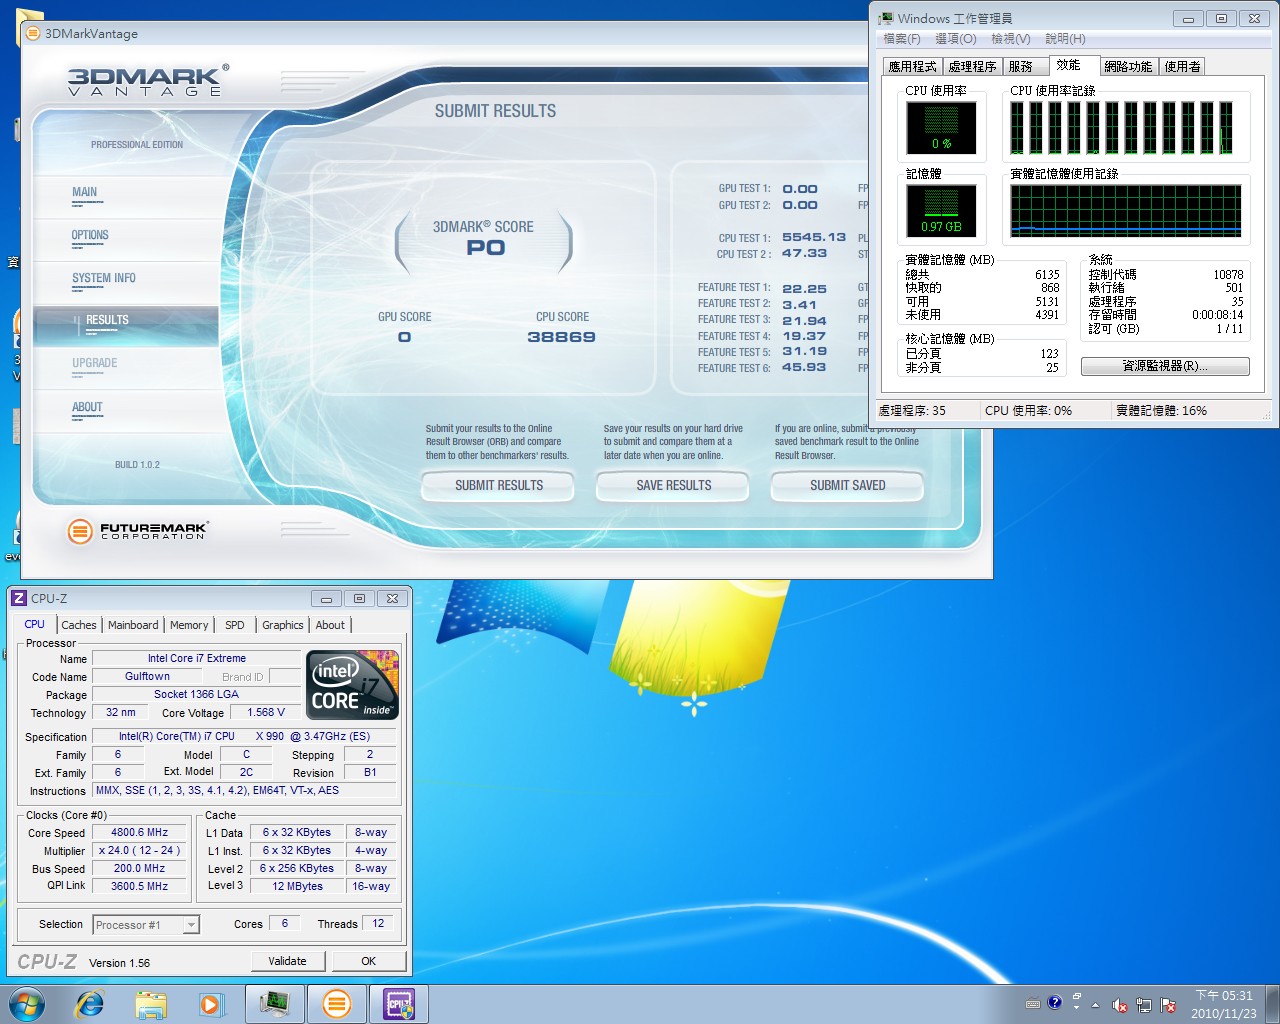
Task: Open Windows Explorer folder icon in taskbar
Action: click(151, 1004)
